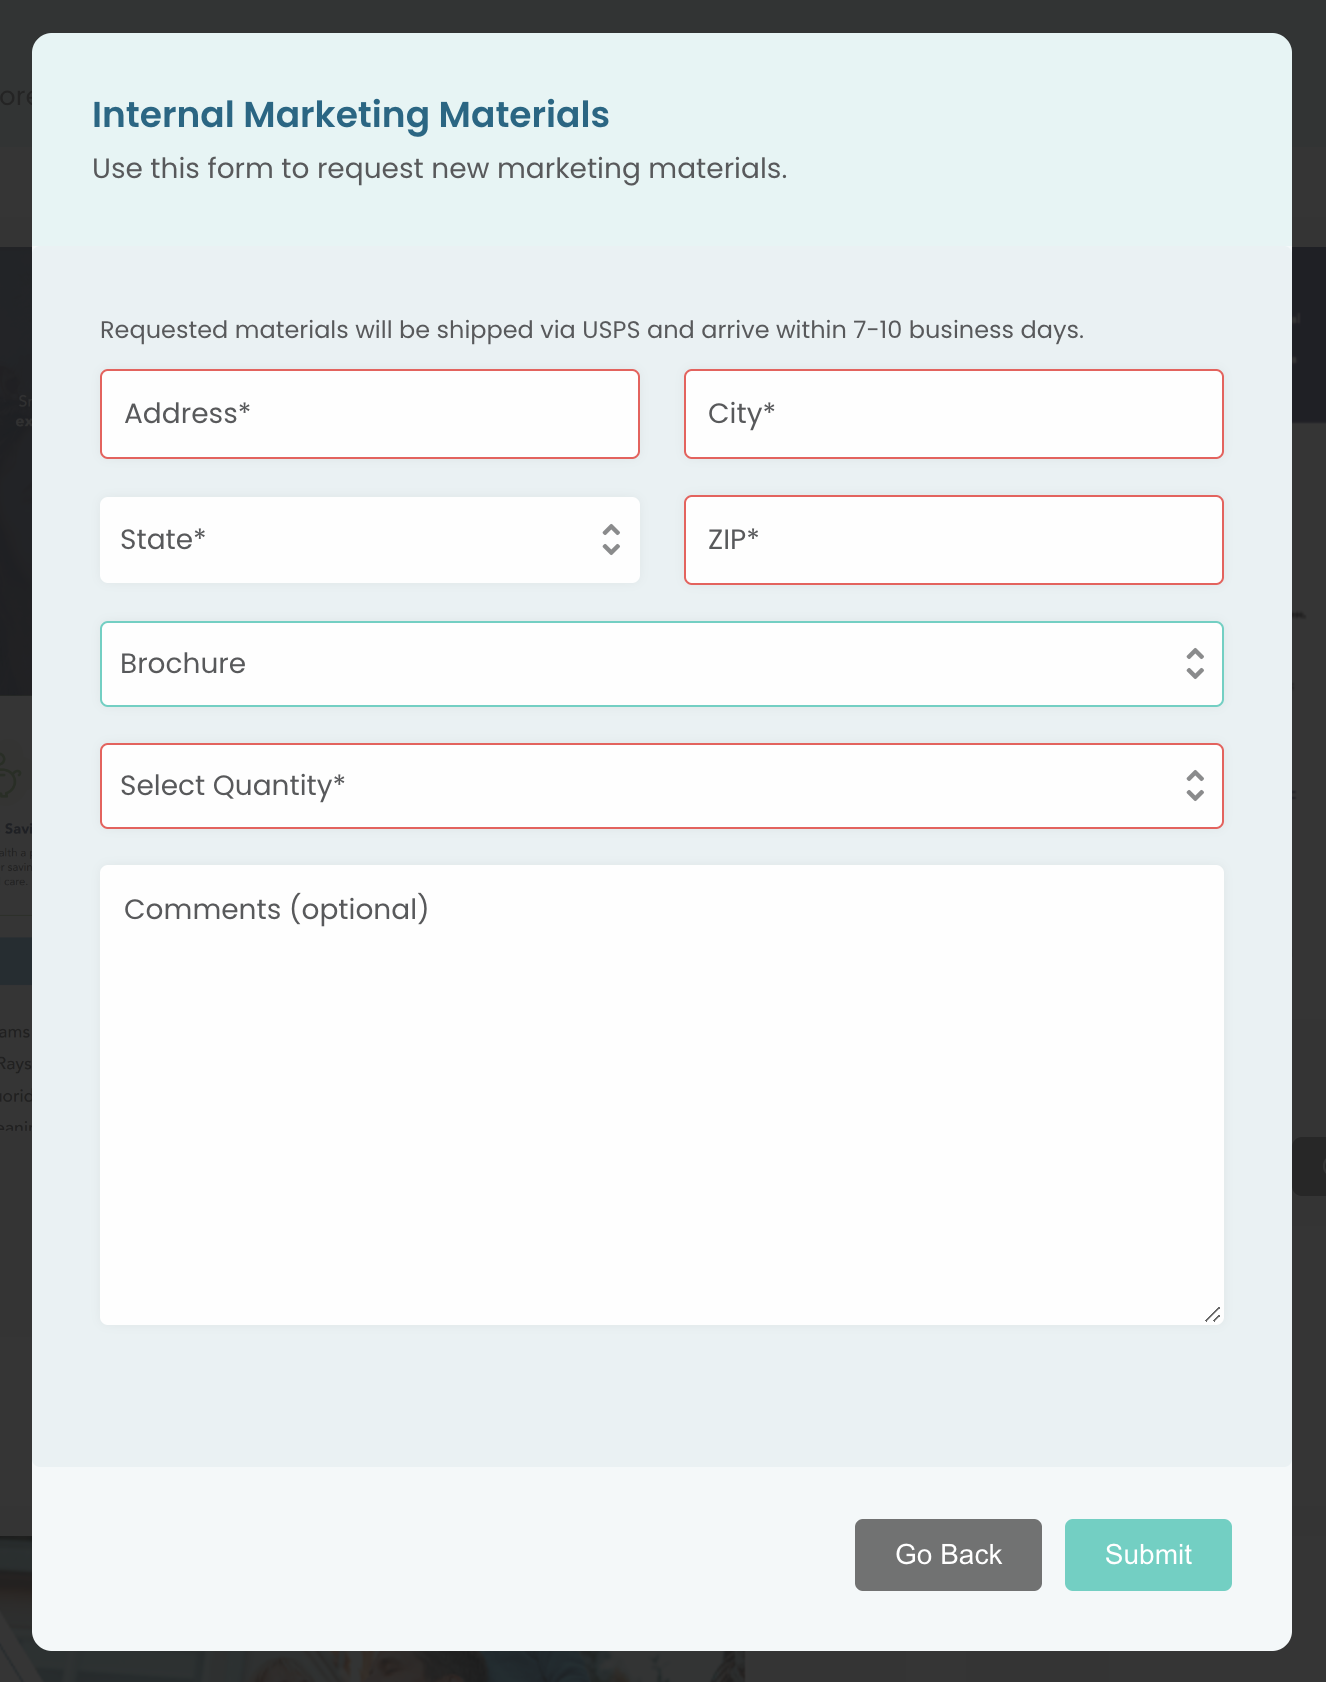Click the blank footer area left of Go Back
The height and width of the screenshot is (1682, 1326).
pyautogui.click(x=440, y=1555)
